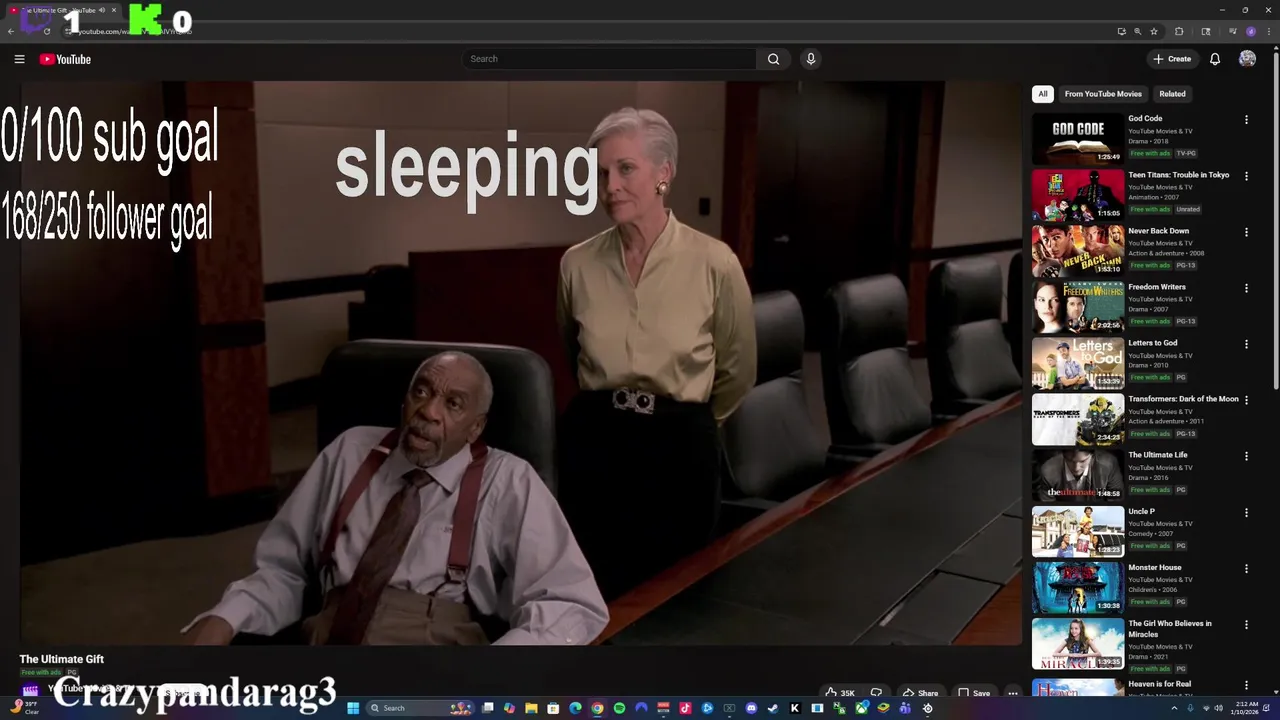Click the Share button below video
The height and width of the screenshot is (720, 1280).
(x=920, y=693)
